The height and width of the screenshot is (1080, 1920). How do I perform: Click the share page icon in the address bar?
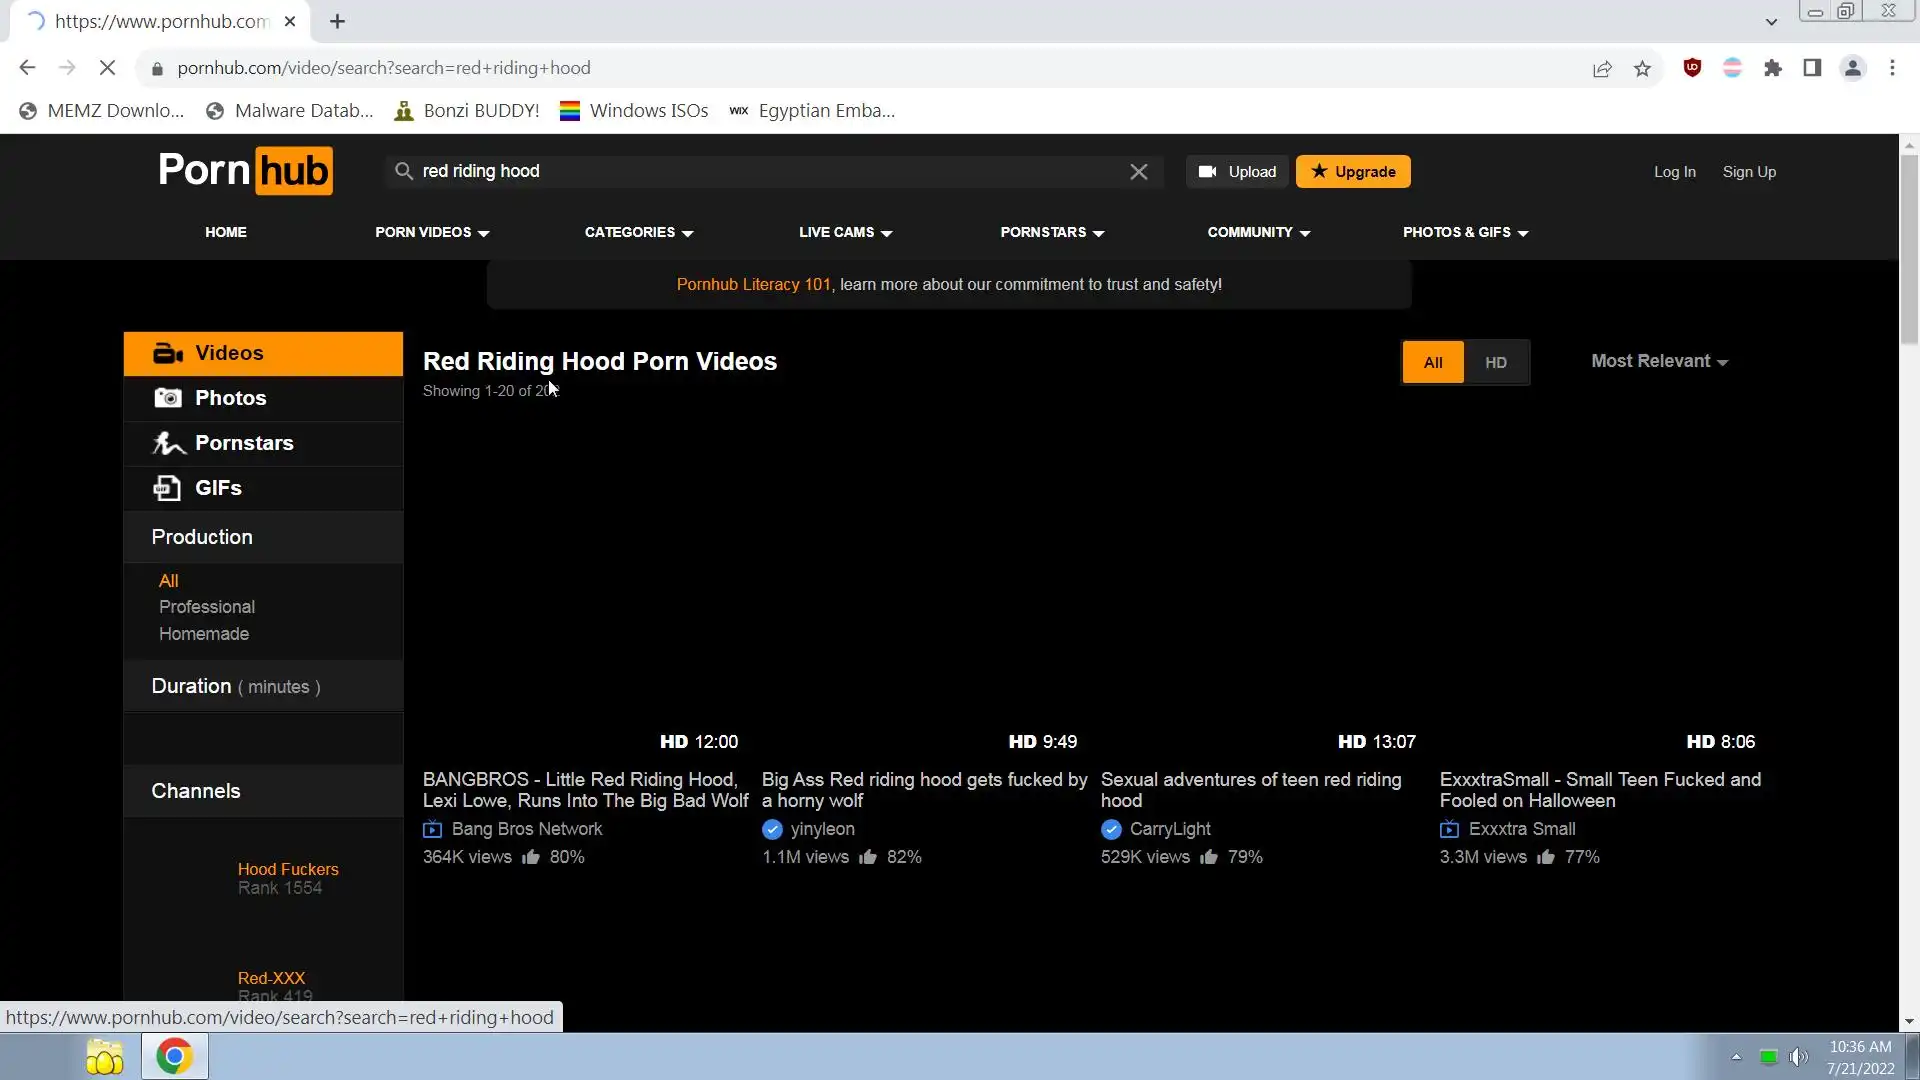point(1602,68)
